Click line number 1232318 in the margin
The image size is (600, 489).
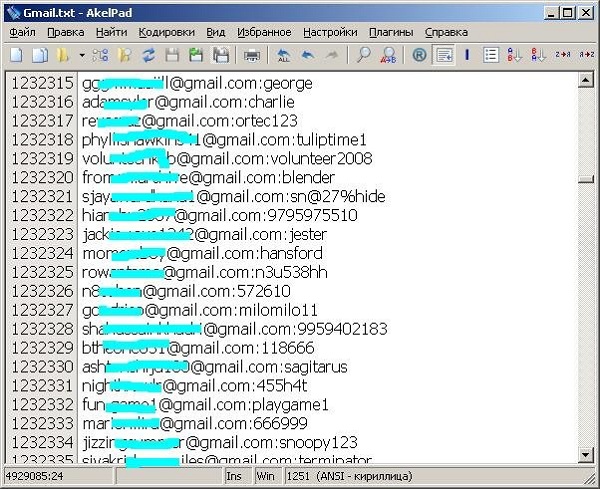click(42, 140)
